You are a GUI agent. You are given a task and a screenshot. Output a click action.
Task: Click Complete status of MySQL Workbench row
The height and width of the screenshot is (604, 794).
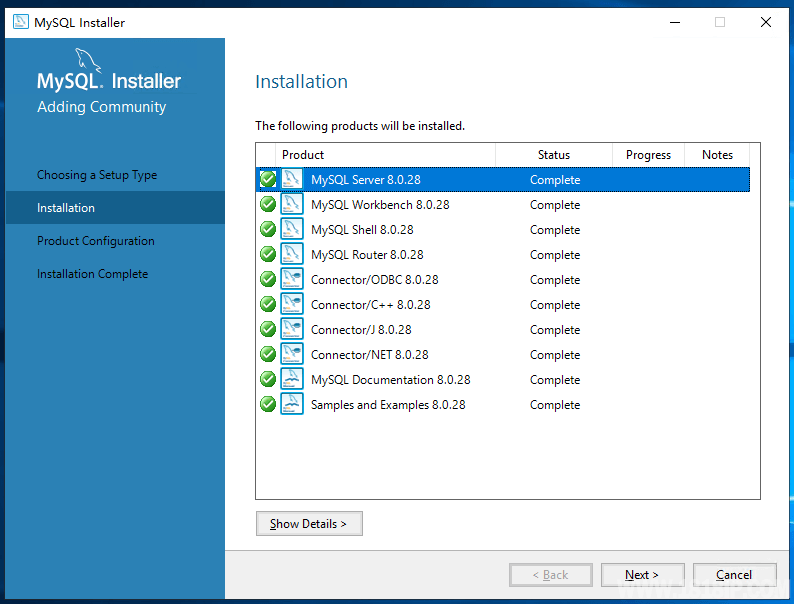(x=555, y=205)
